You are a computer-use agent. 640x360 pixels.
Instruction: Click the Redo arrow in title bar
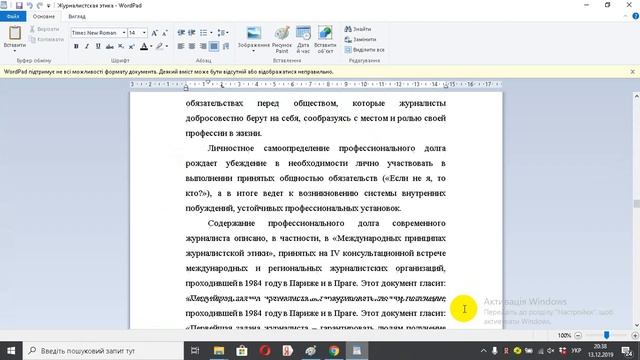tap(40, 5)
